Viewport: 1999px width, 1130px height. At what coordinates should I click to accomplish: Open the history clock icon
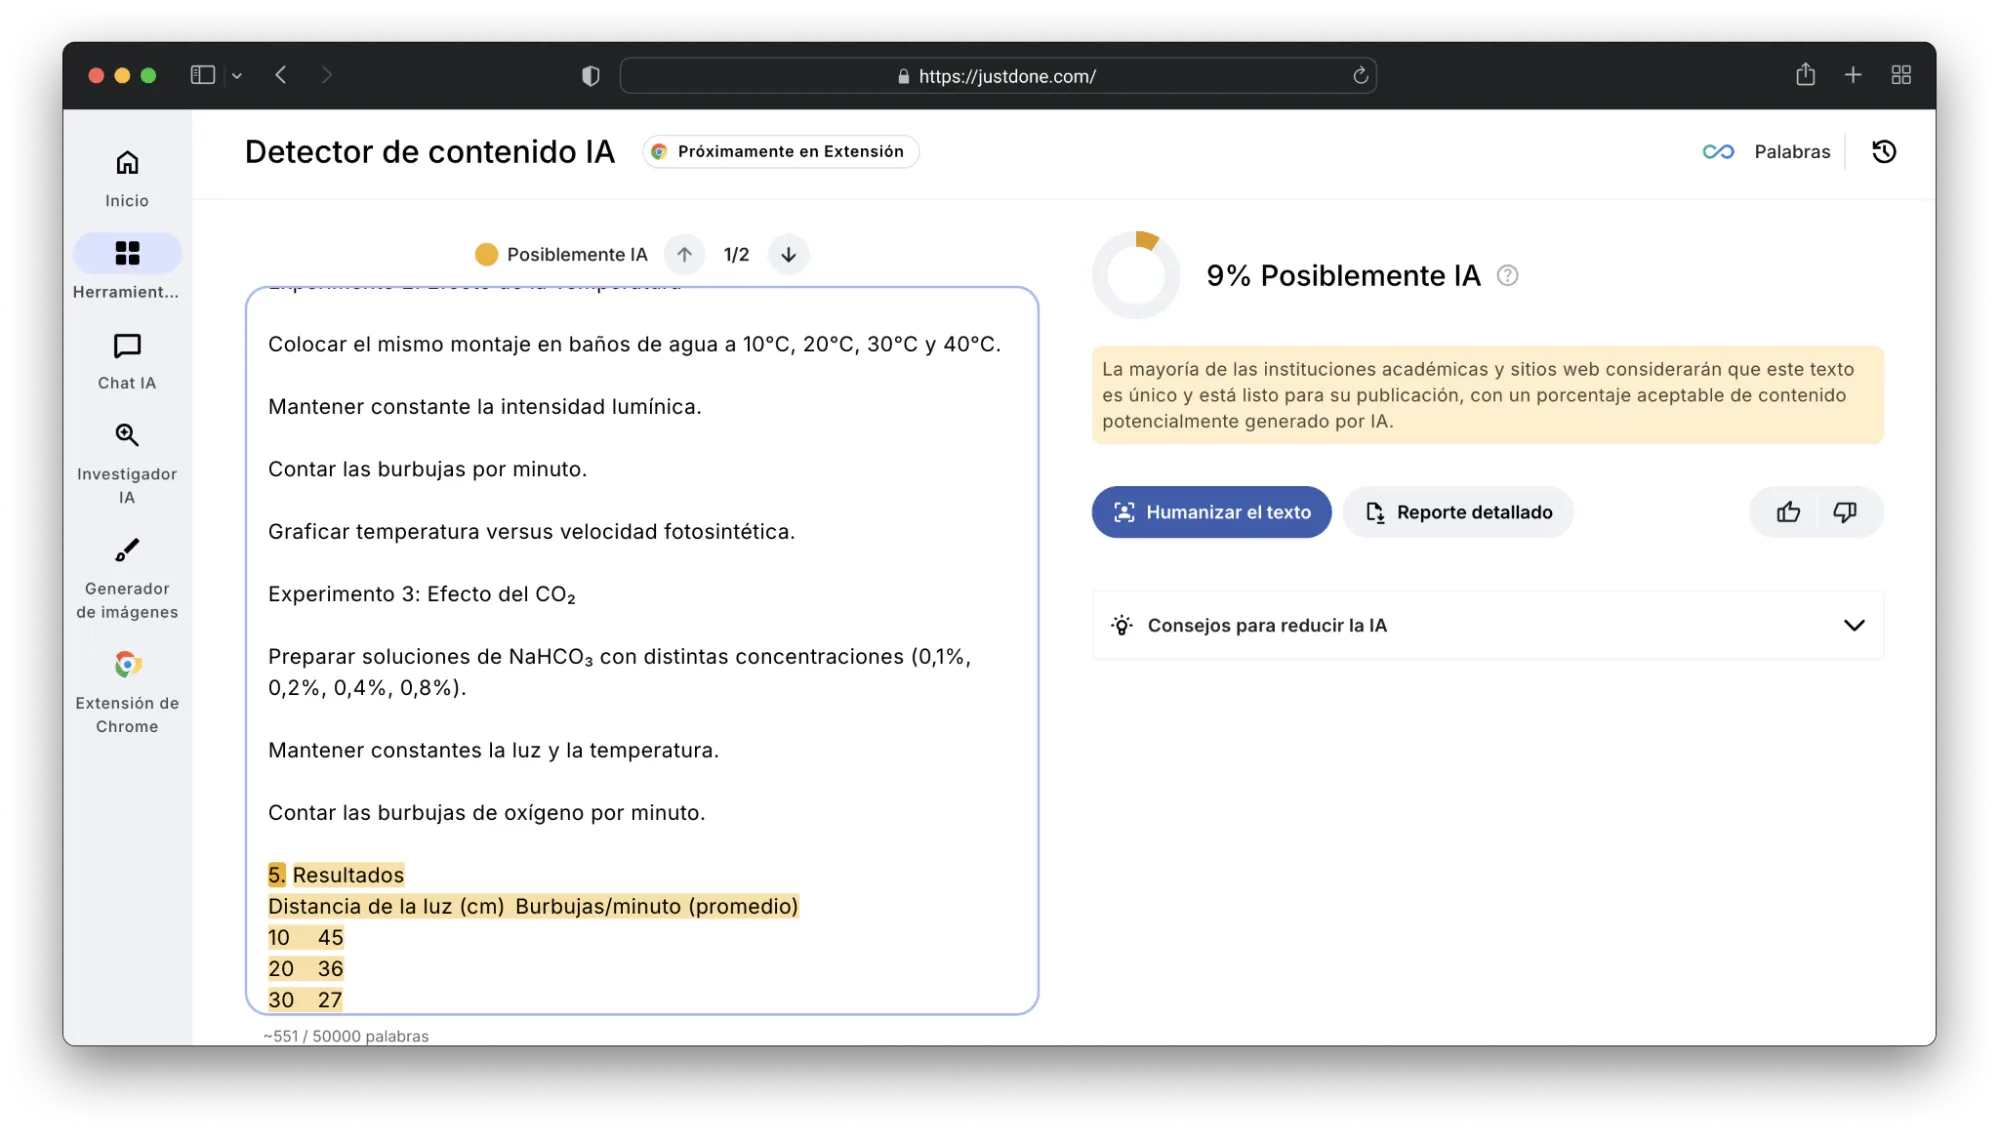[x=1884, y=151]
